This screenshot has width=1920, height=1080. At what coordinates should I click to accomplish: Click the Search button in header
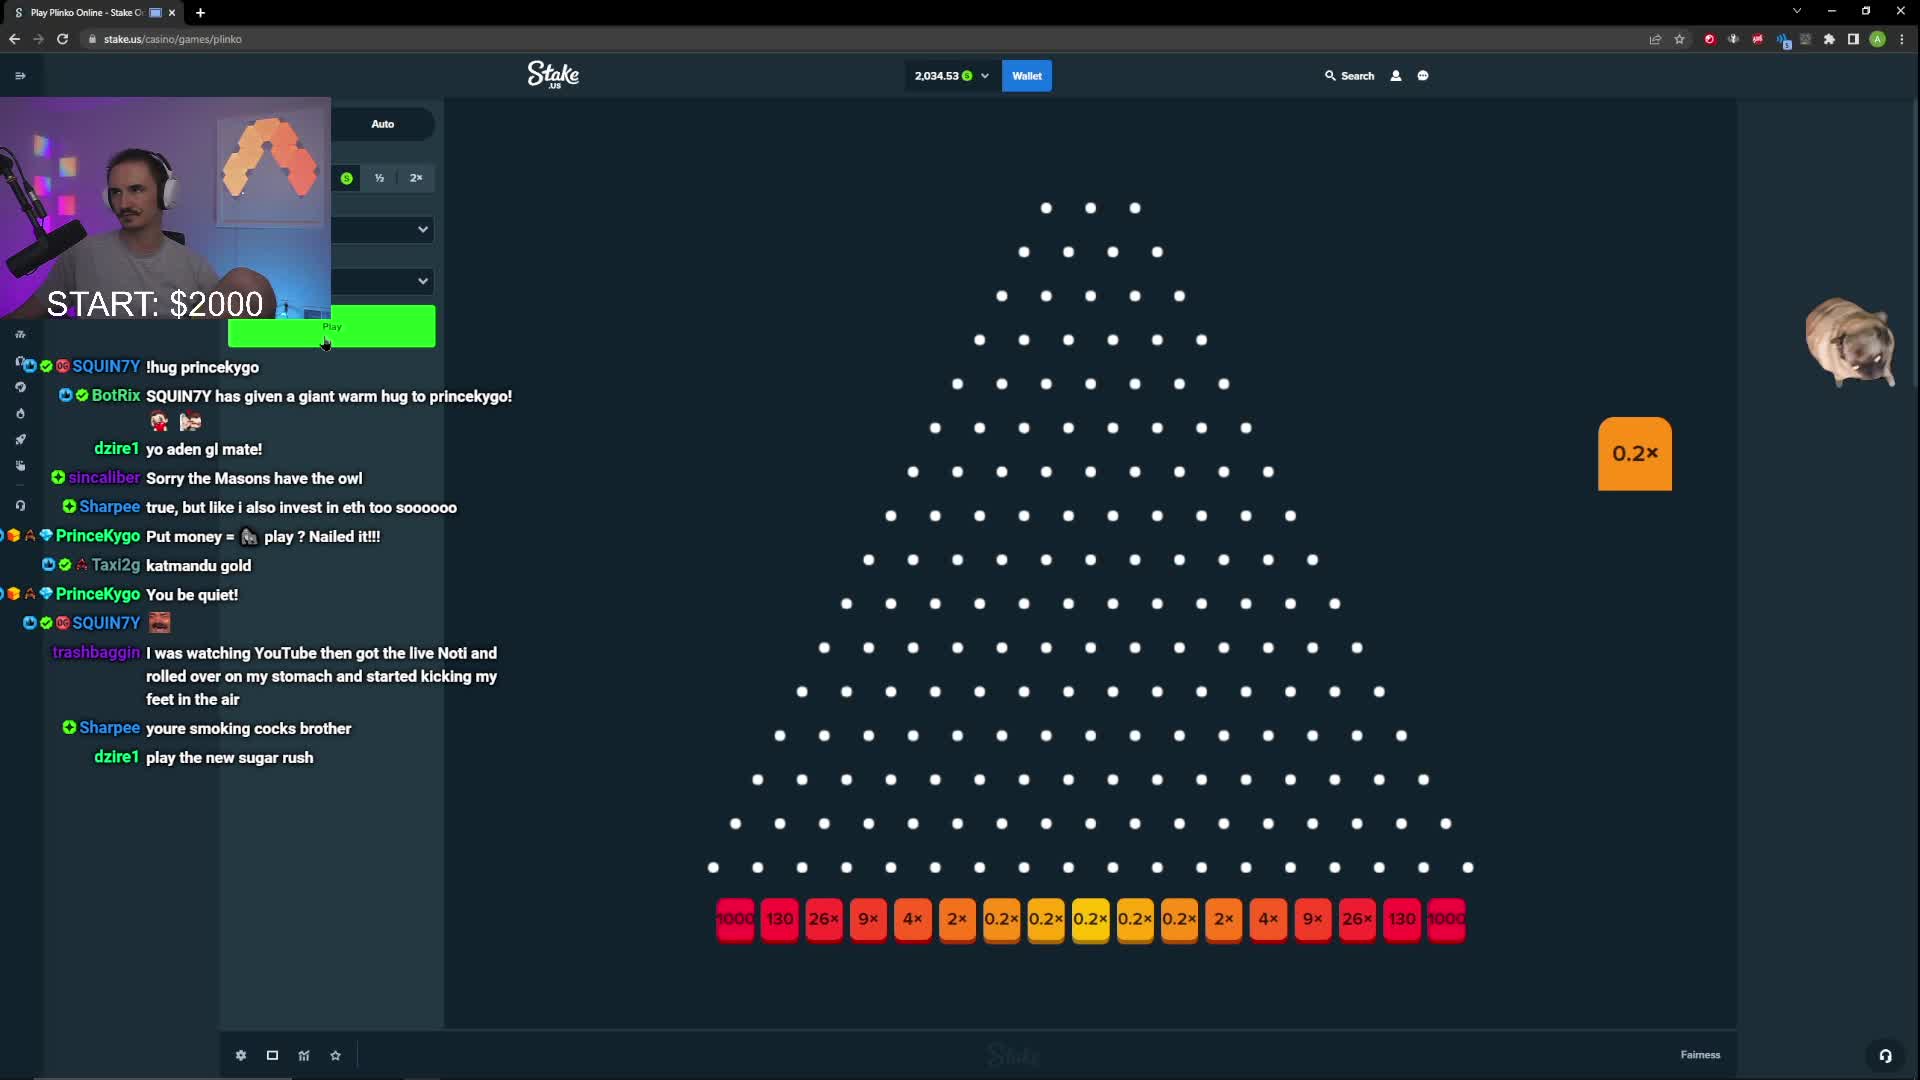tap(1350, 76)
